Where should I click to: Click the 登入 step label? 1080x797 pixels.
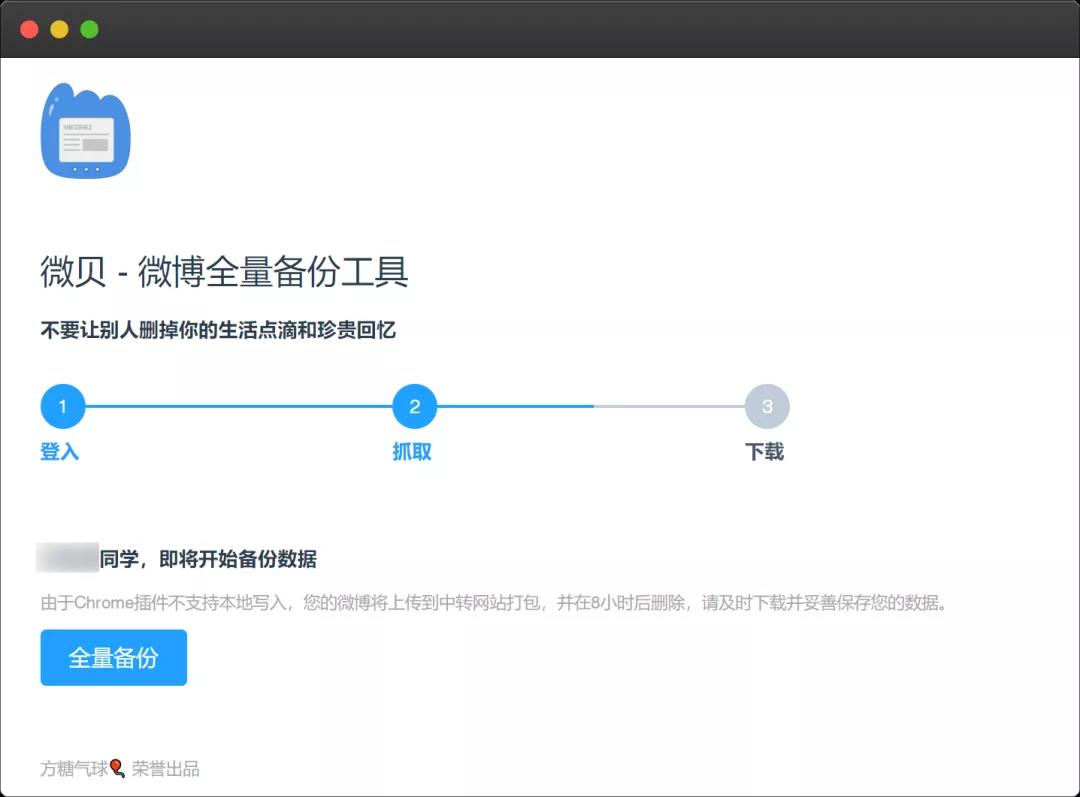coord(60,452)
